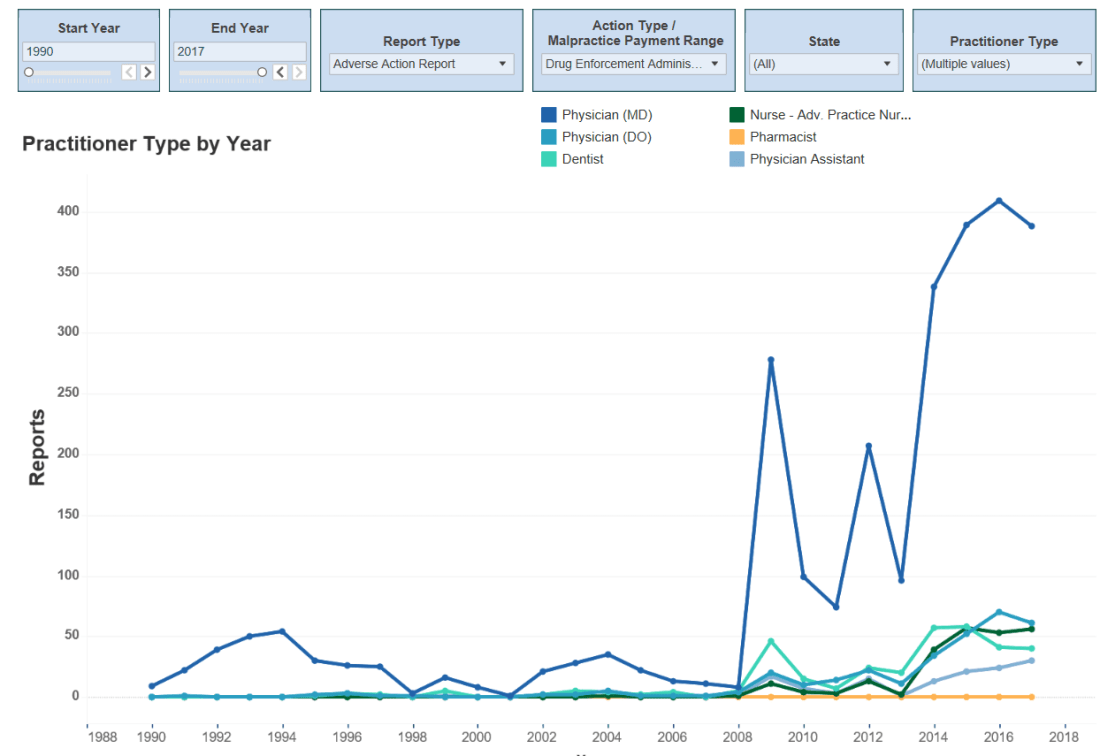Click the End Year 2017 input field
Image resolution: width=1100 pixels, height=756 pixels.
[x=240, y=52]
